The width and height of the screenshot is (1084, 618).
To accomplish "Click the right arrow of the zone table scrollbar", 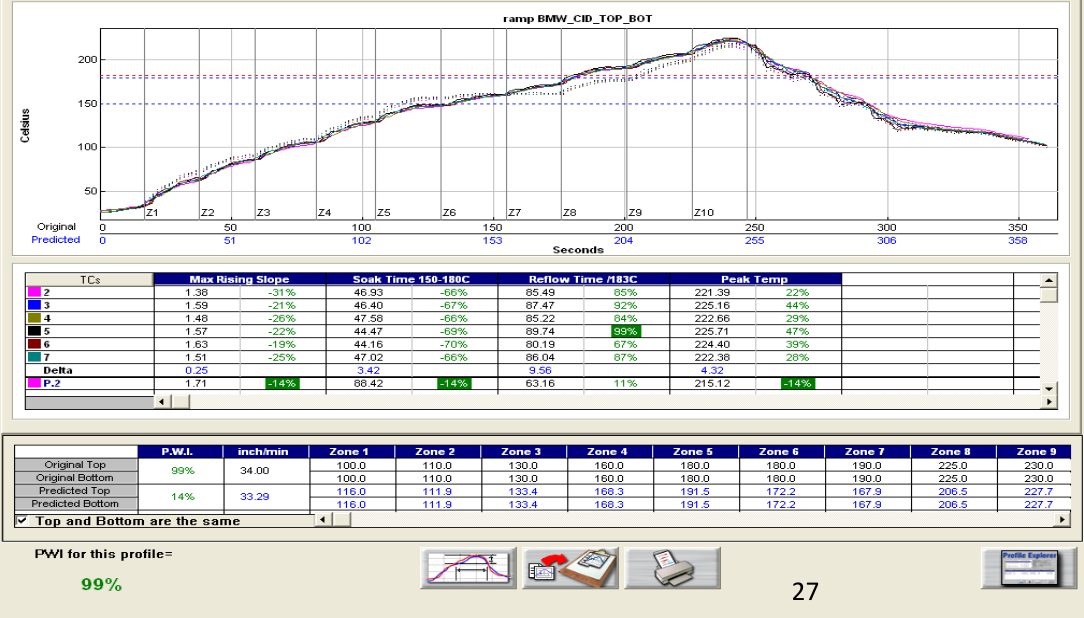I will [x=1063, y=519].
